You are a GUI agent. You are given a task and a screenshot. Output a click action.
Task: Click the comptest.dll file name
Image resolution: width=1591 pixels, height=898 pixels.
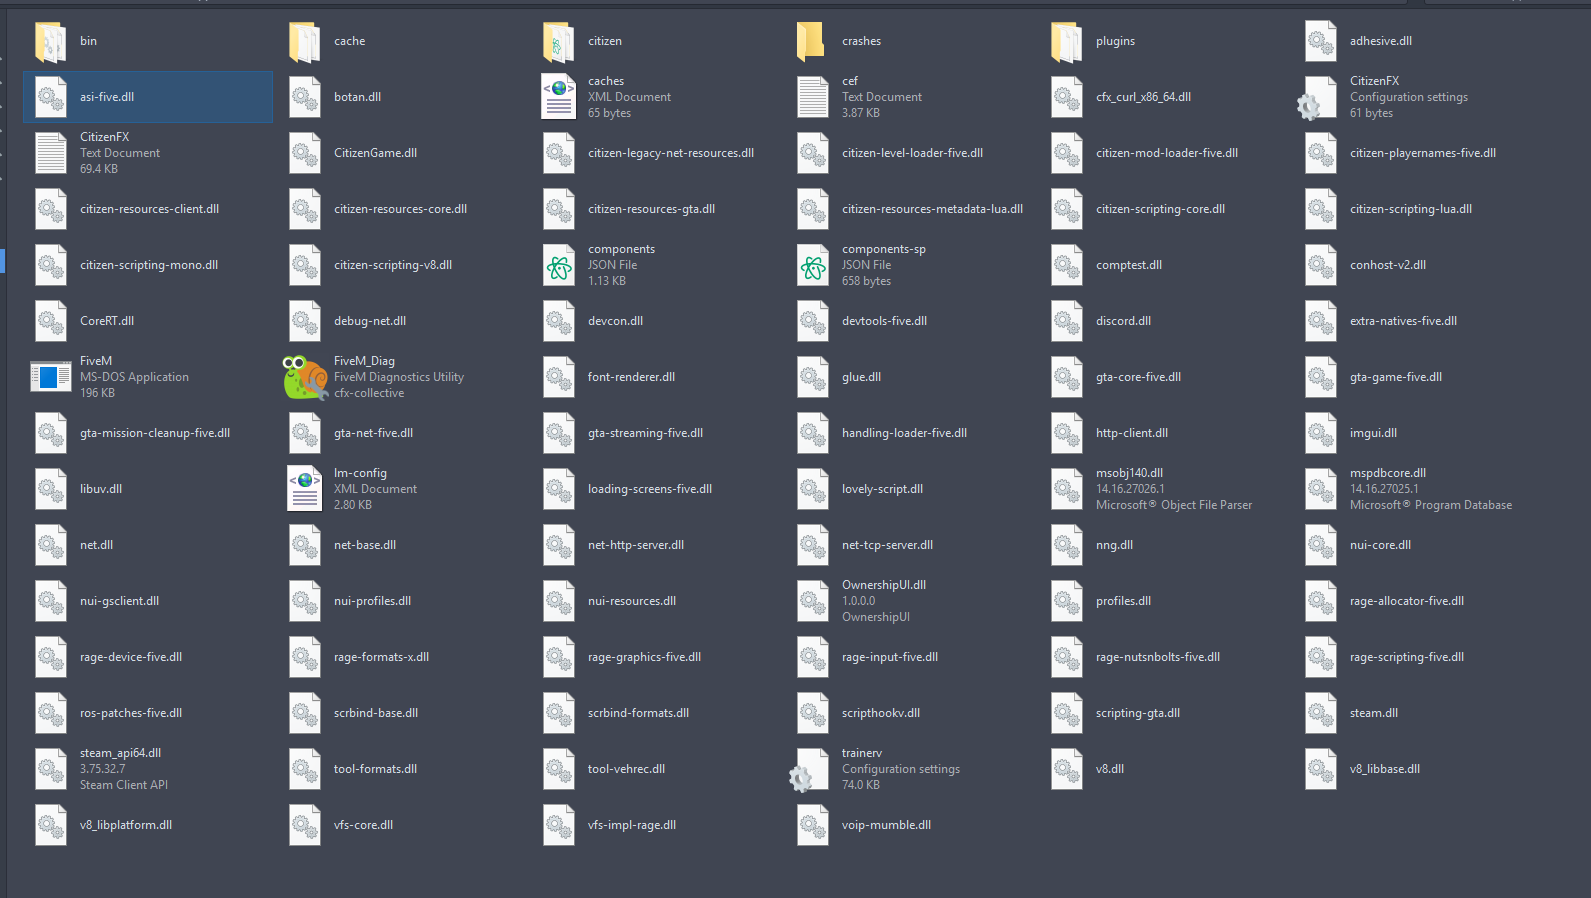[1129, 265]
